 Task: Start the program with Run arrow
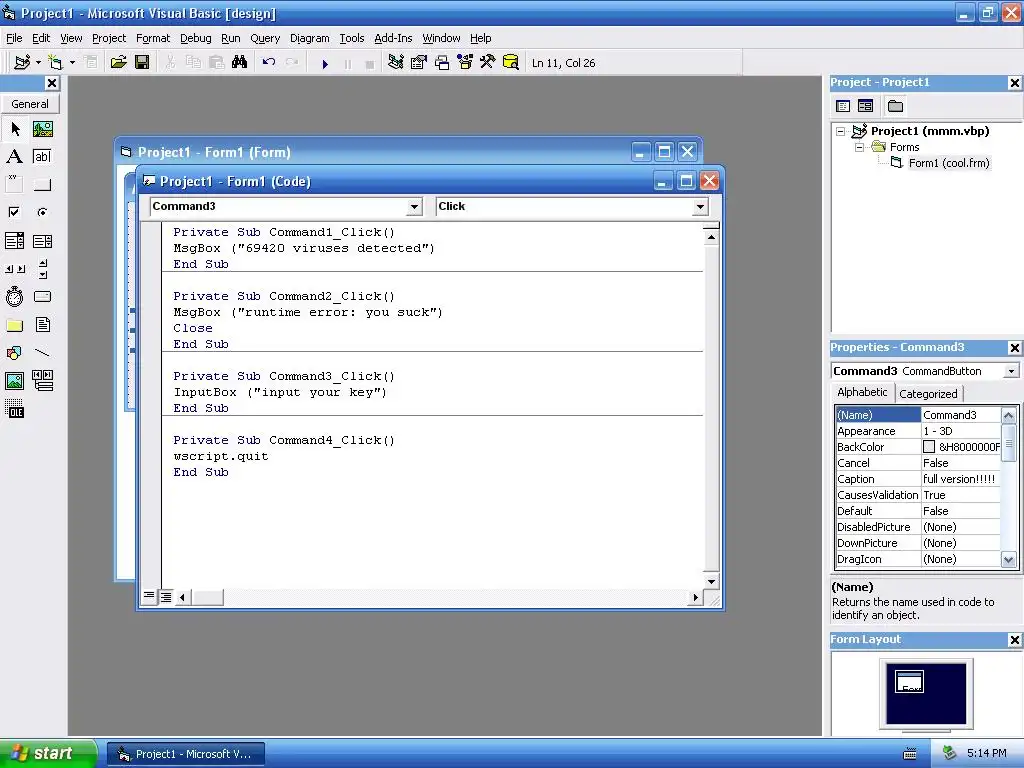coord(325,63)
